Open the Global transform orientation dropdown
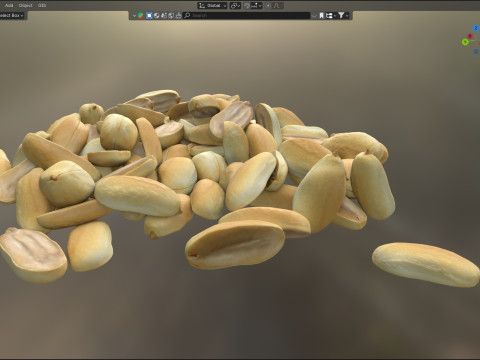 (x=212, y=6)
